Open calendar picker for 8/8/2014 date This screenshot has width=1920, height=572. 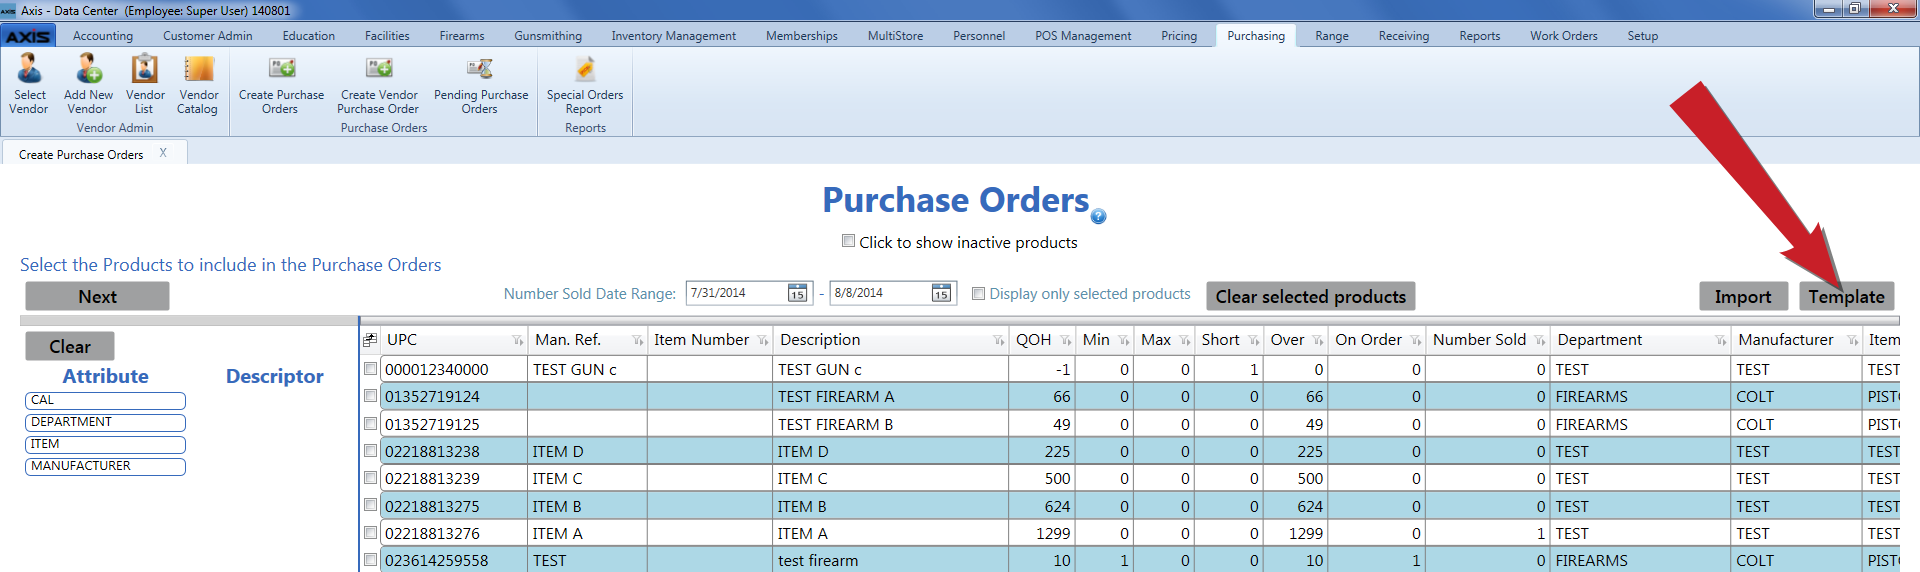941,293
